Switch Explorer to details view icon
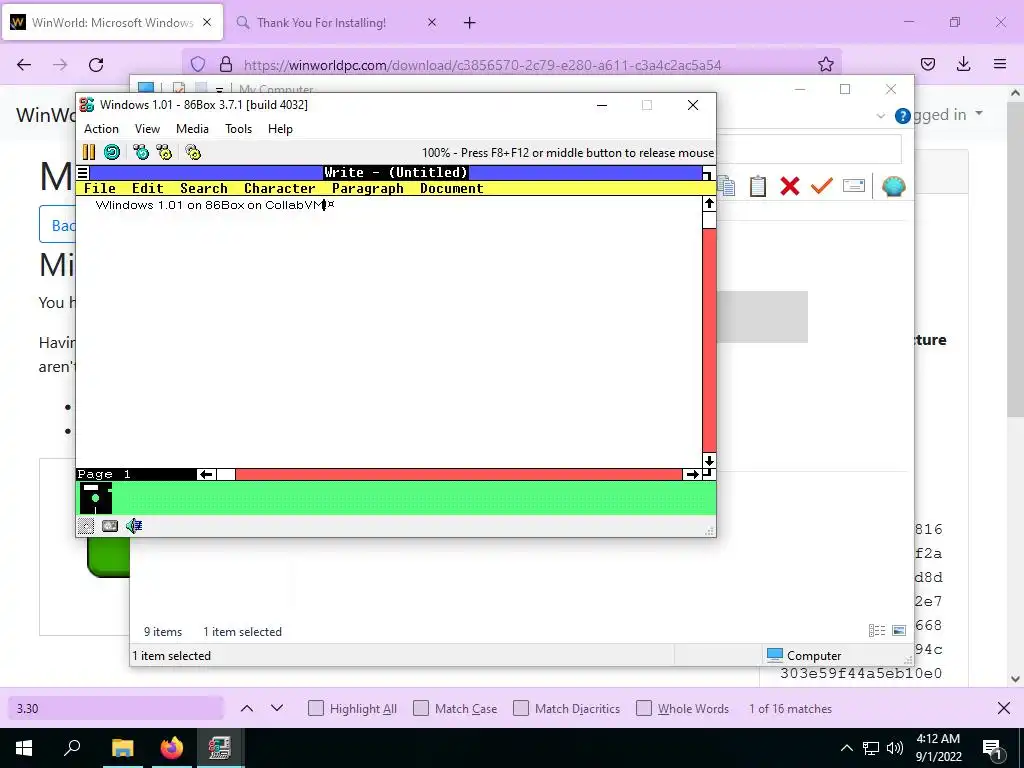This screenshot has width=1024, height=768. 877,630
